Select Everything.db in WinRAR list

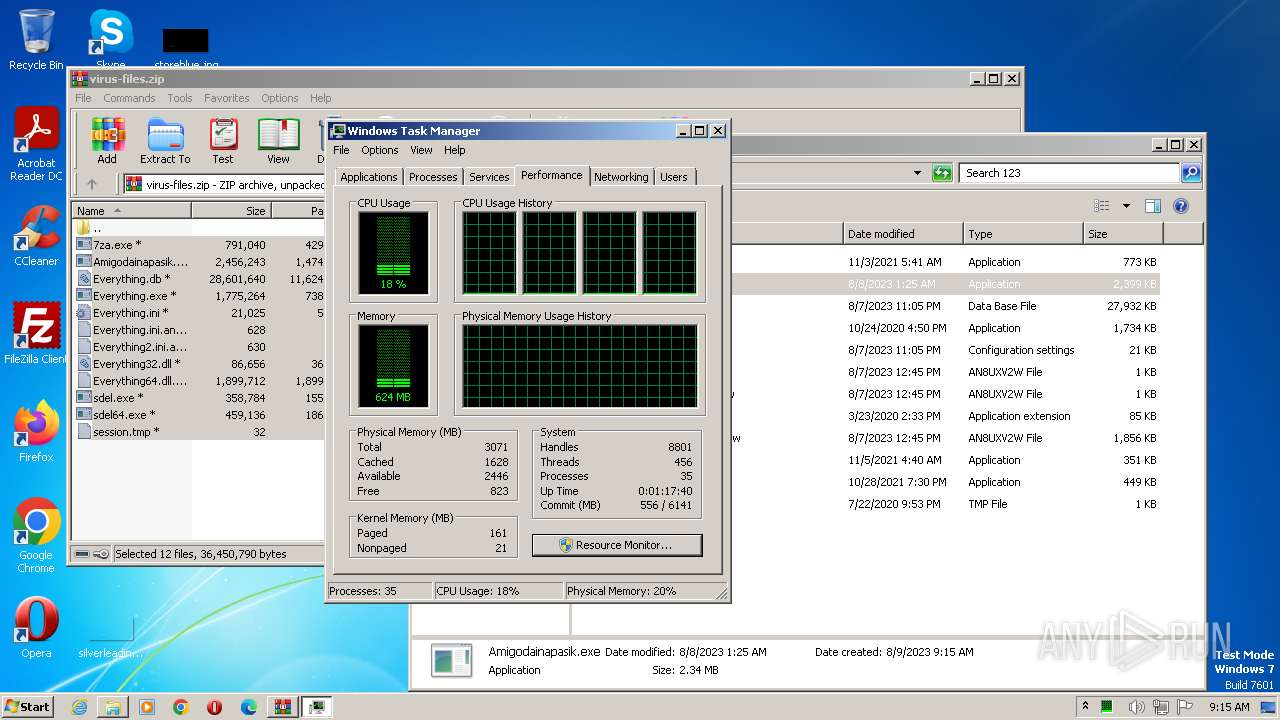point(199,279)
